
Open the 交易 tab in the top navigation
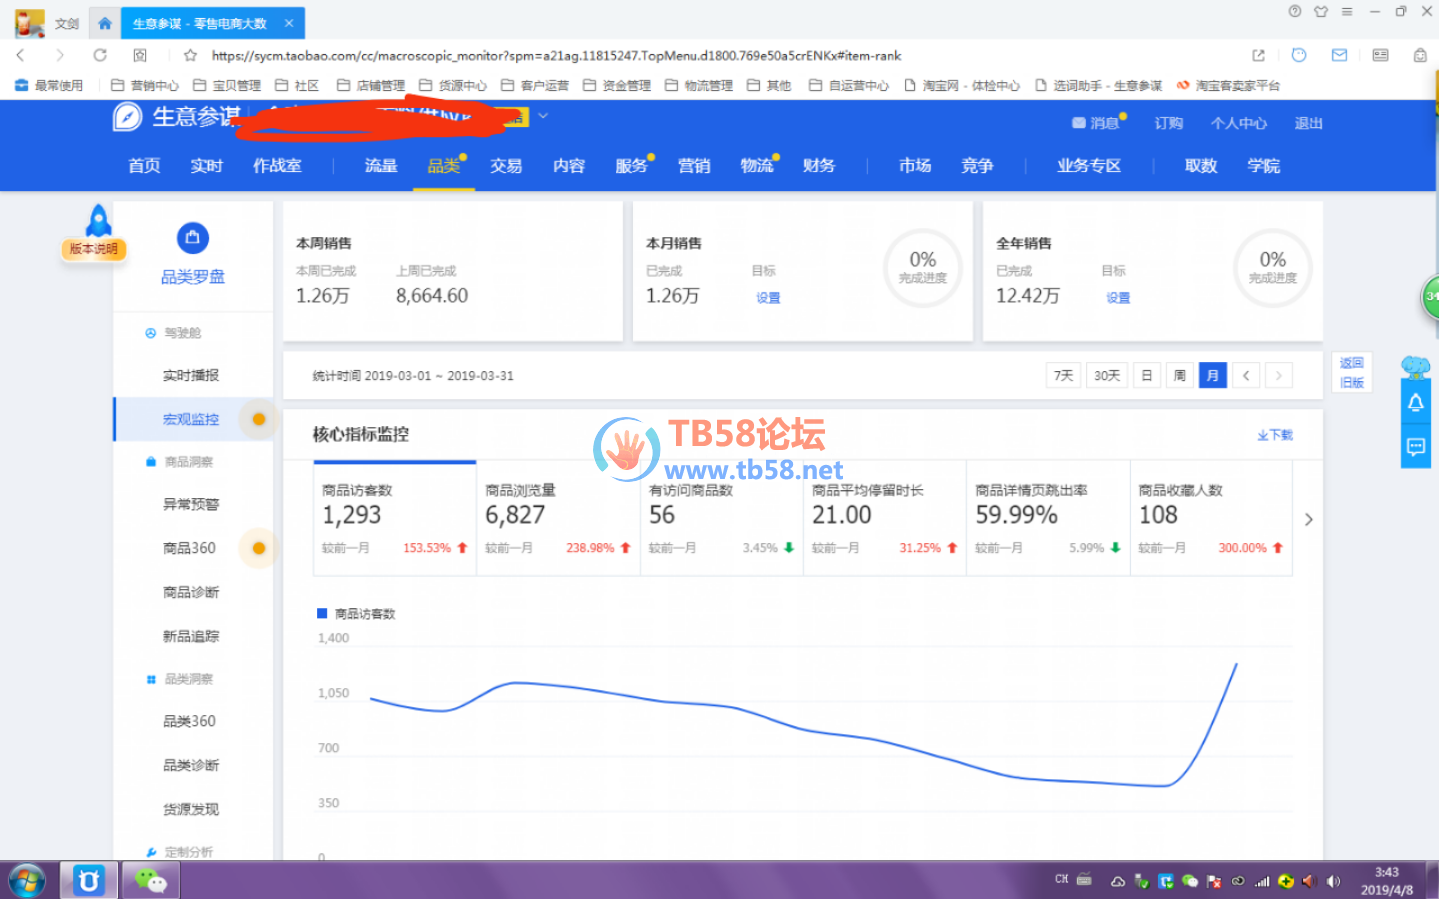(506, 166)
